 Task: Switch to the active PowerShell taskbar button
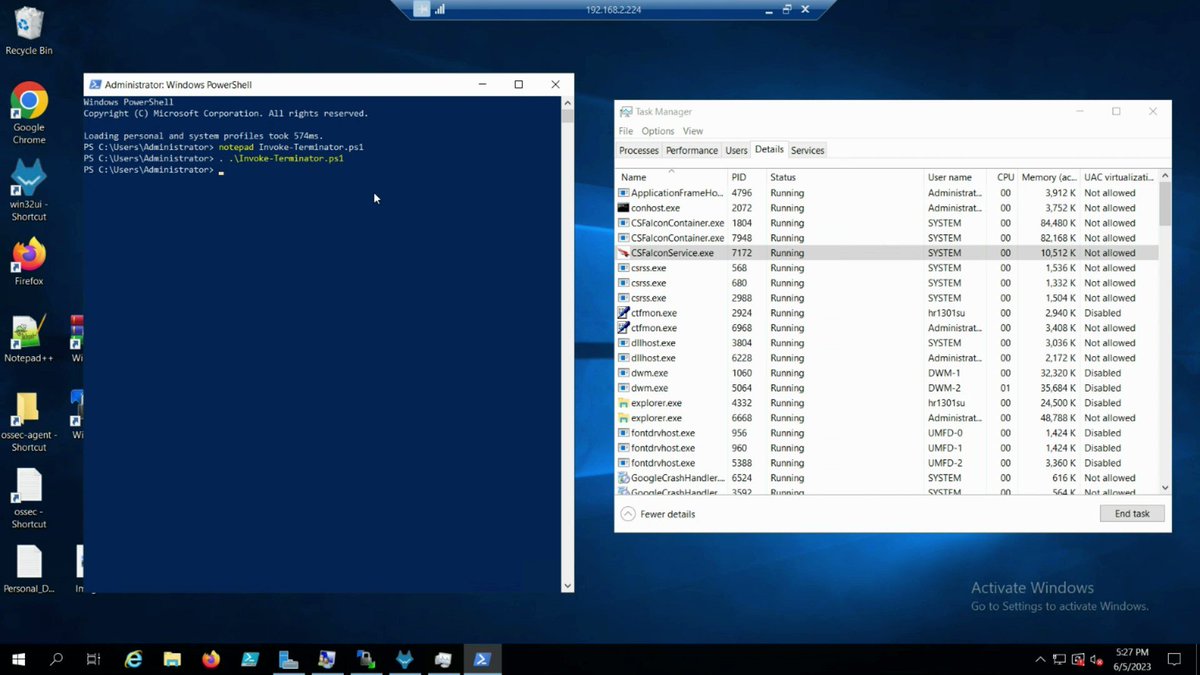[481, 659]
